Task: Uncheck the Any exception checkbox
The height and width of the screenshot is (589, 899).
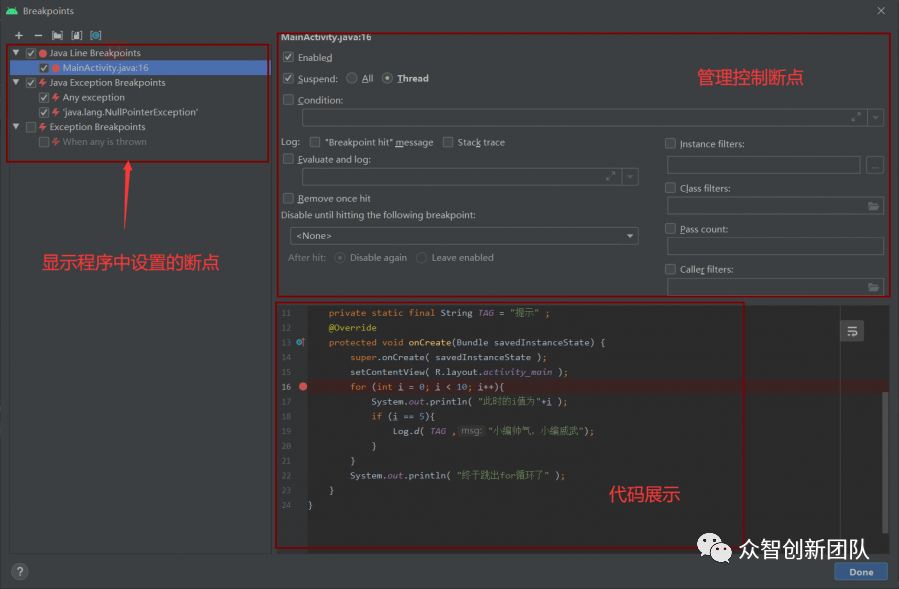Action: coord(44,97)
